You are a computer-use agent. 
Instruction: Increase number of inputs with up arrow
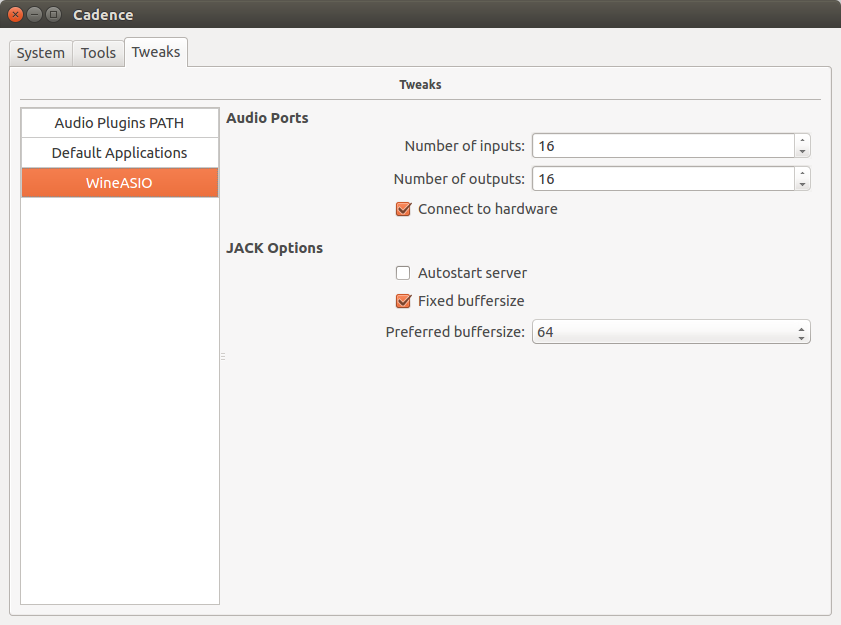802,140
